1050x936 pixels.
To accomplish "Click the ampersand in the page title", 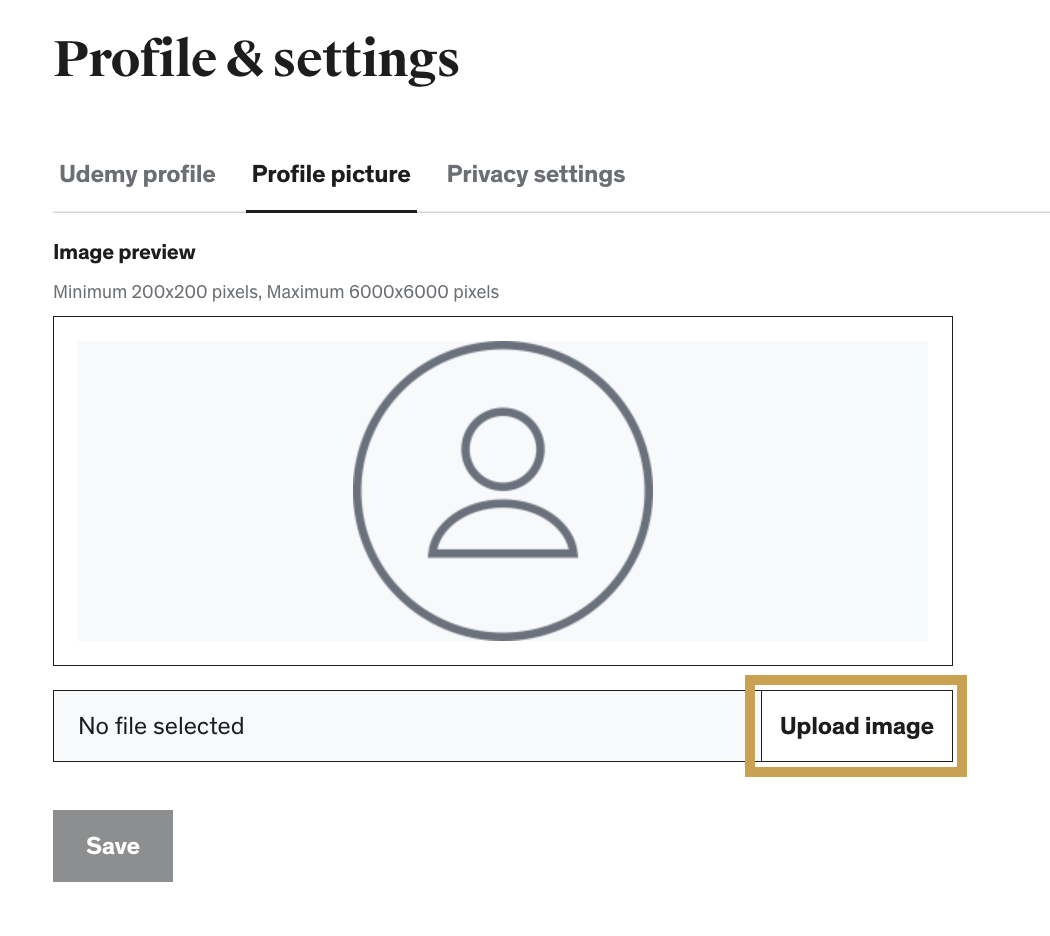I will pyautogui.click(x=243, y=59).
